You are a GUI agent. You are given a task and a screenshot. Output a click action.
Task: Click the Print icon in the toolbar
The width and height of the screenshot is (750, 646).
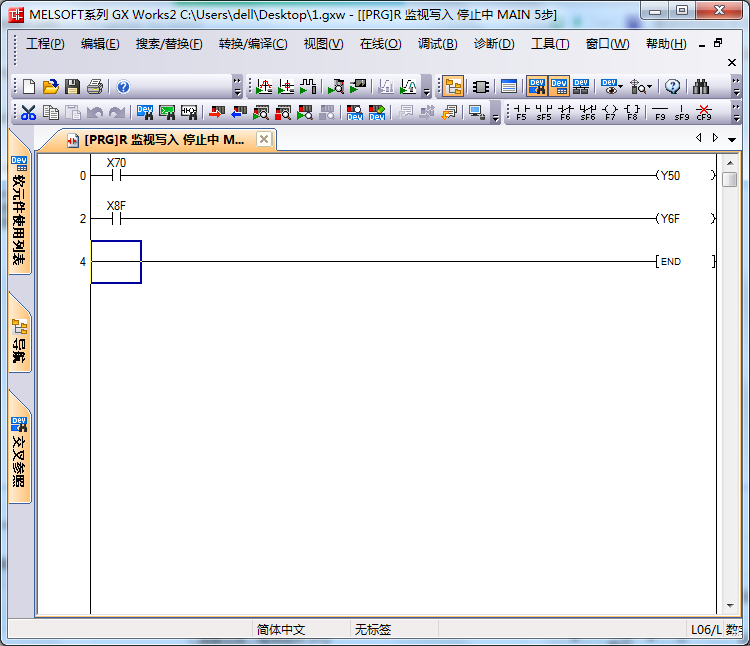point(95,87)
